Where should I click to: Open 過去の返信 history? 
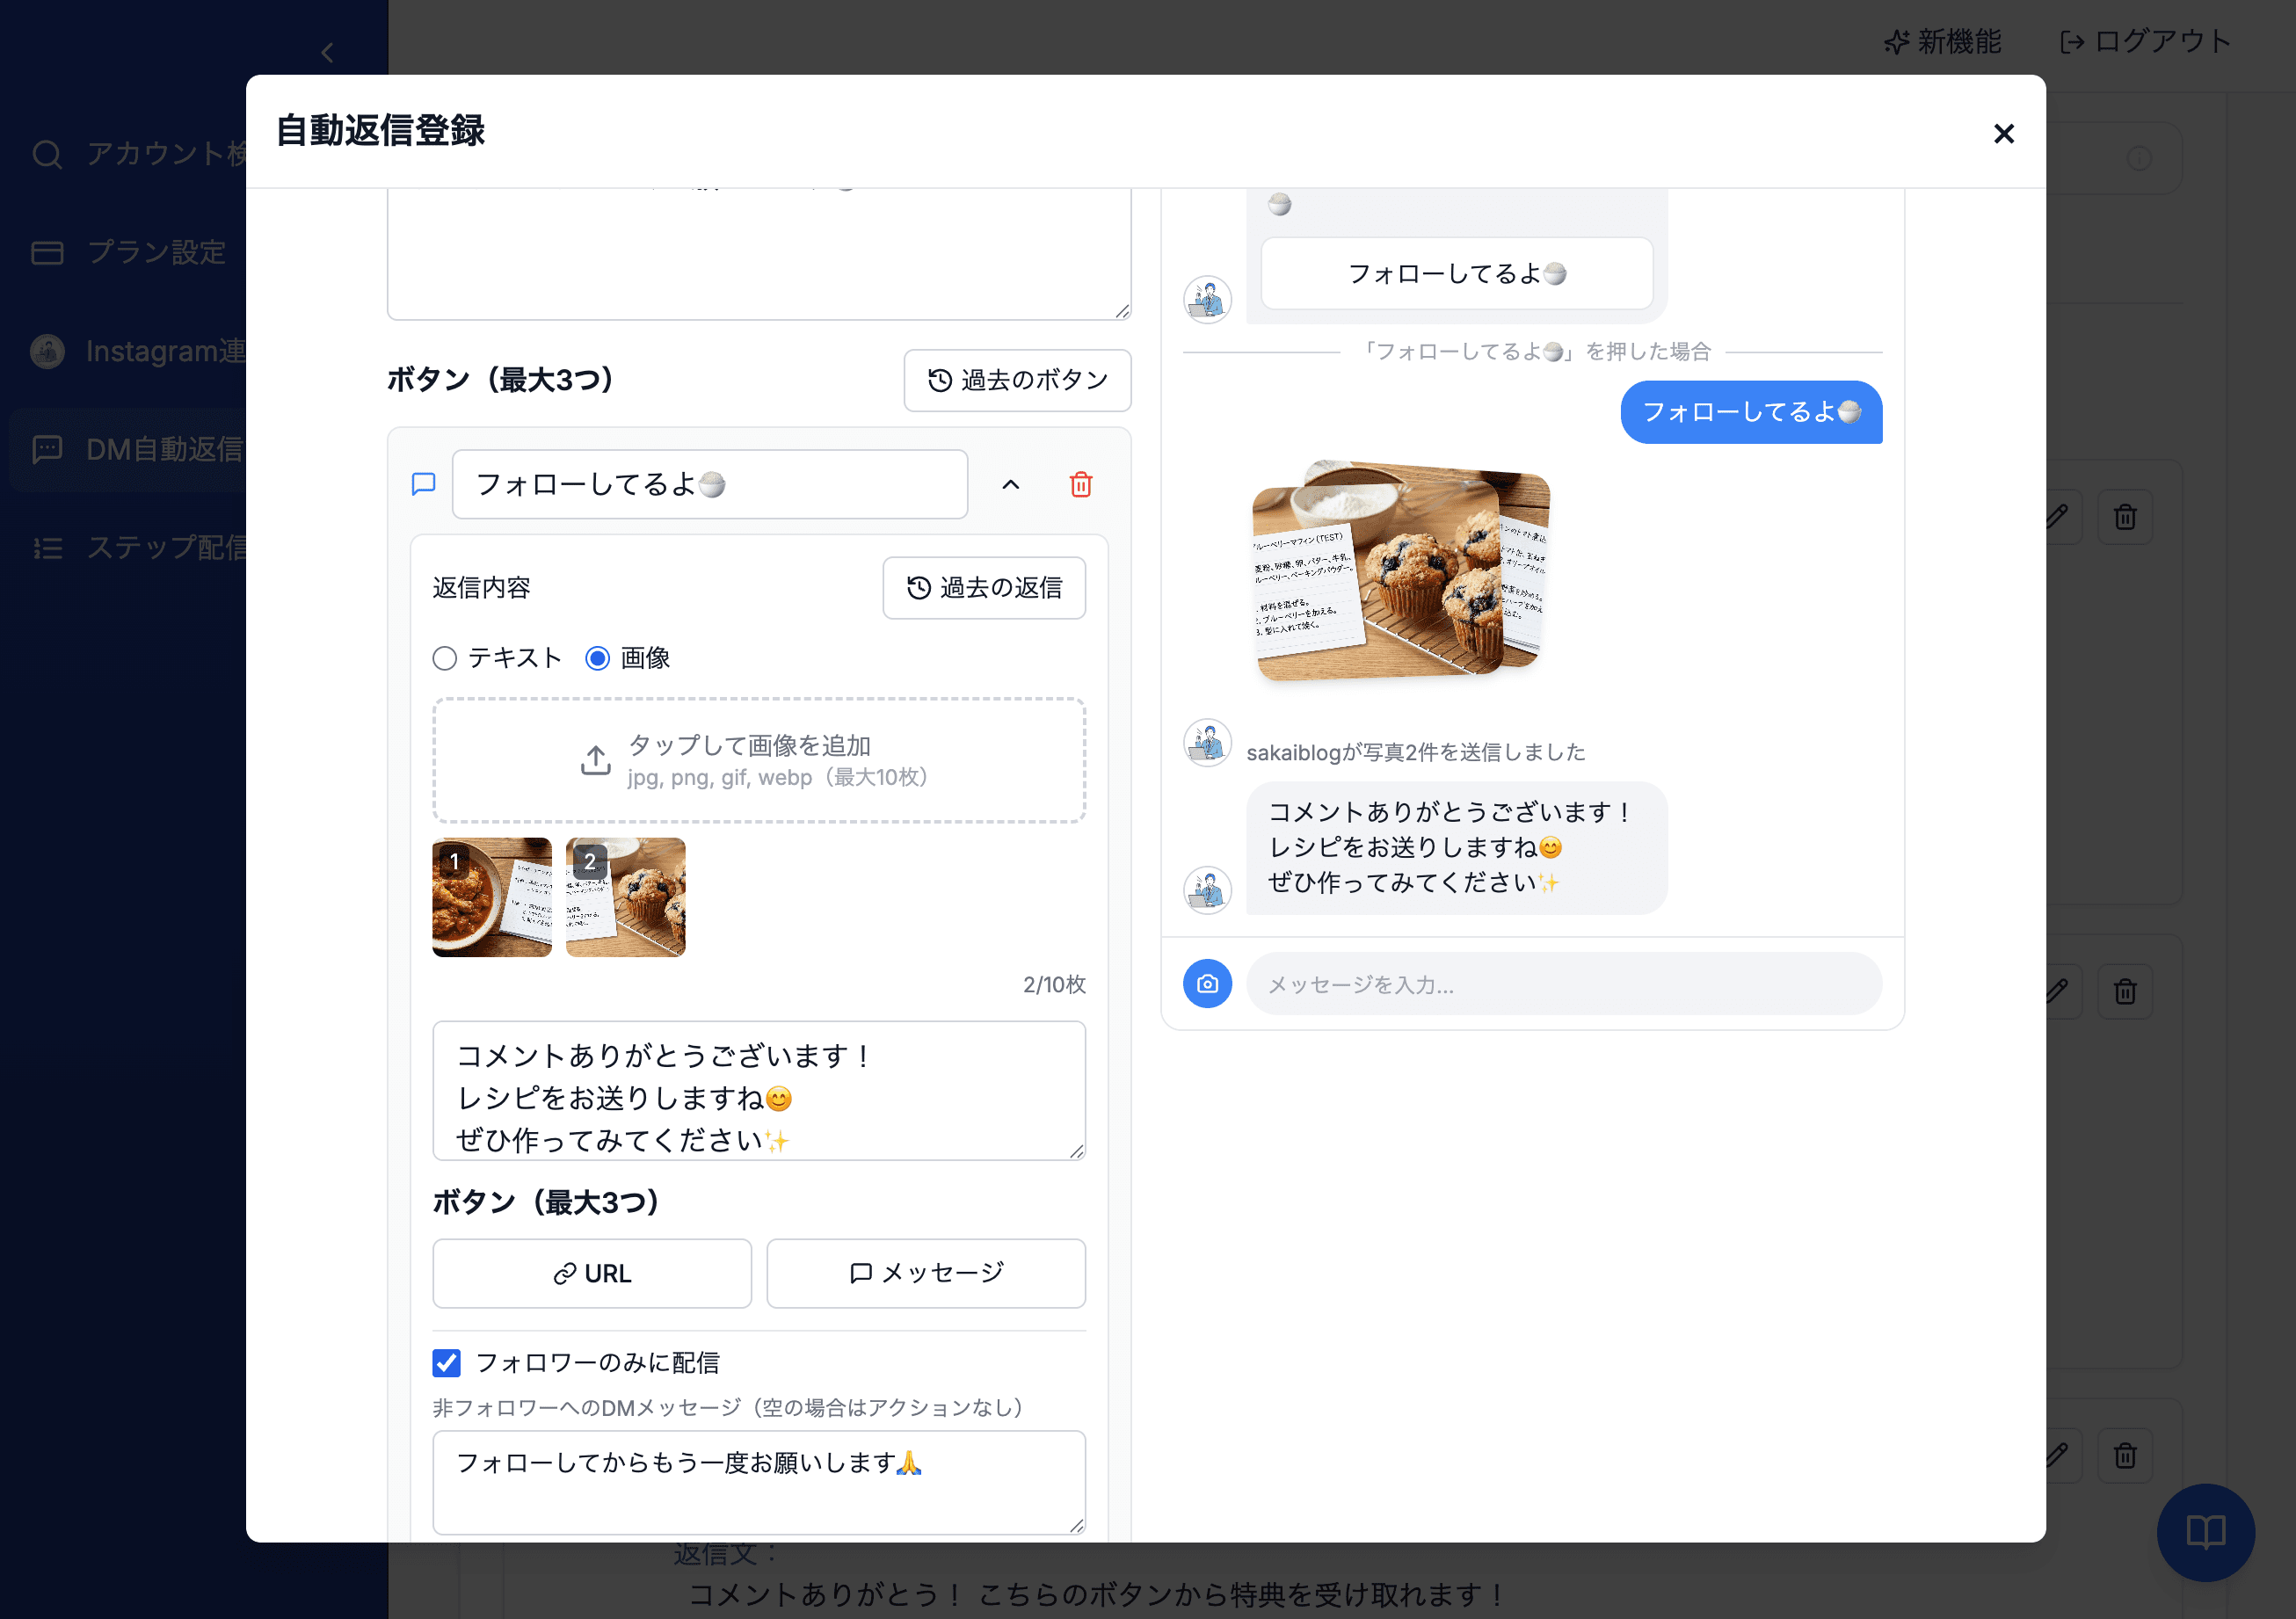(984, 588)
